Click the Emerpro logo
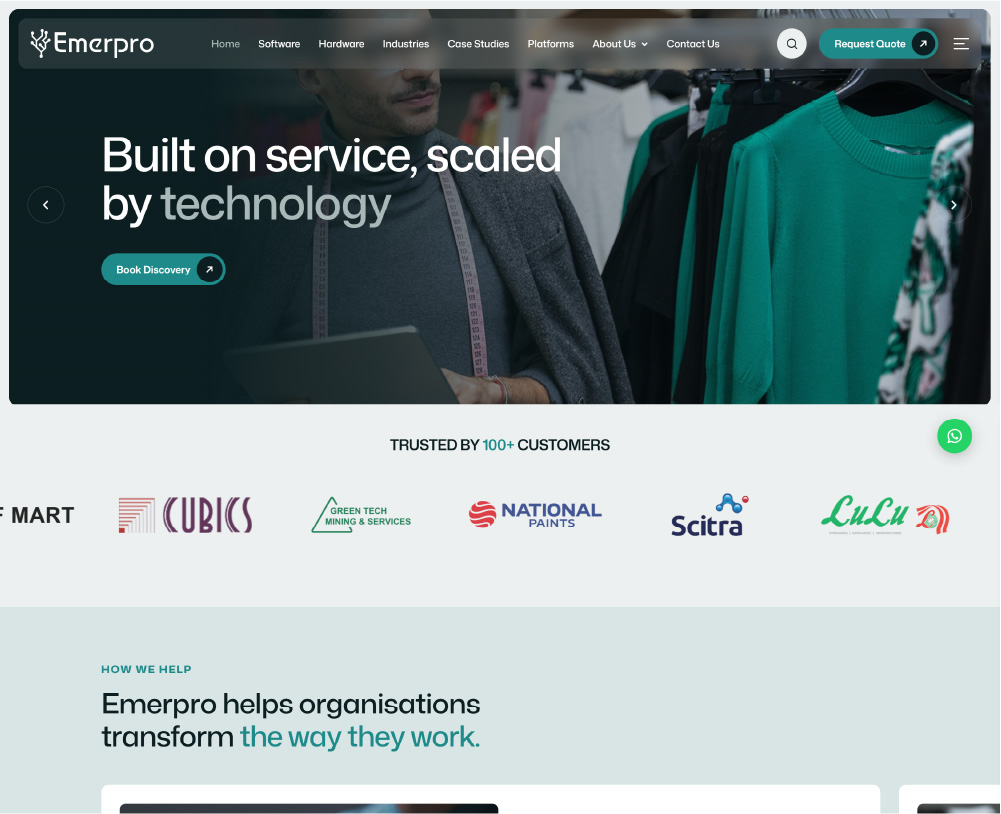 pos(92,44)
